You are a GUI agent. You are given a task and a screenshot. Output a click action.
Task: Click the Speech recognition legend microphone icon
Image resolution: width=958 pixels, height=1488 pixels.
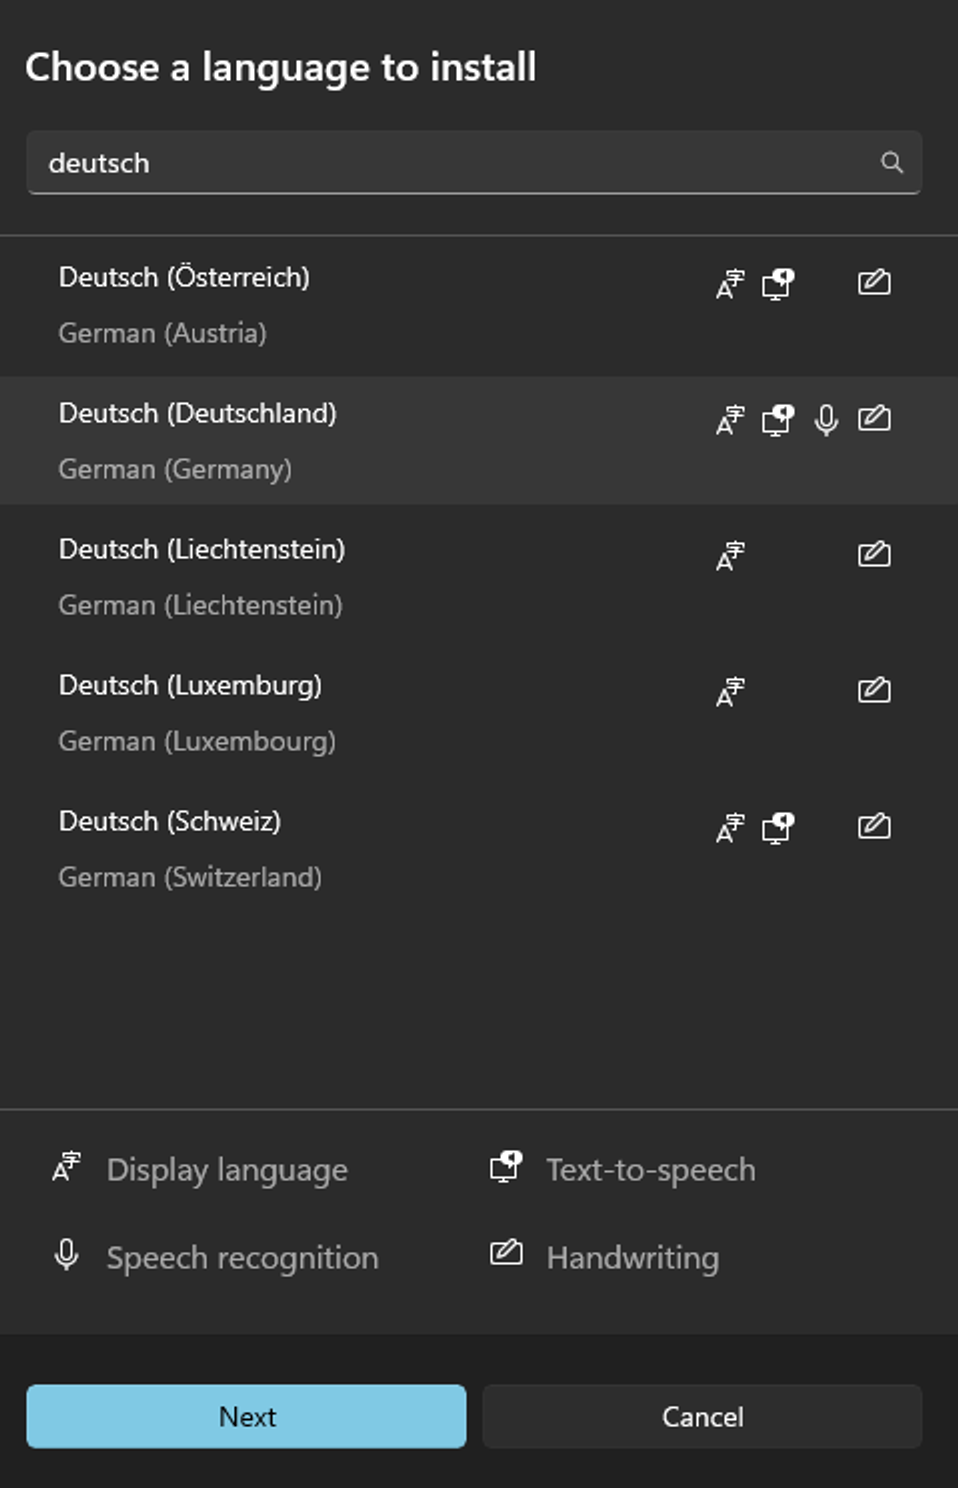click(67, 1254)
